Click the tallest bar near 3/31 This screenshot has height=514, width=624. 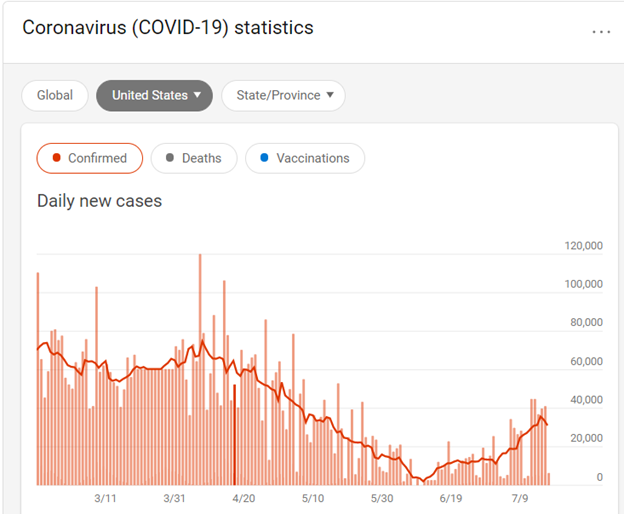click(200, 370)
